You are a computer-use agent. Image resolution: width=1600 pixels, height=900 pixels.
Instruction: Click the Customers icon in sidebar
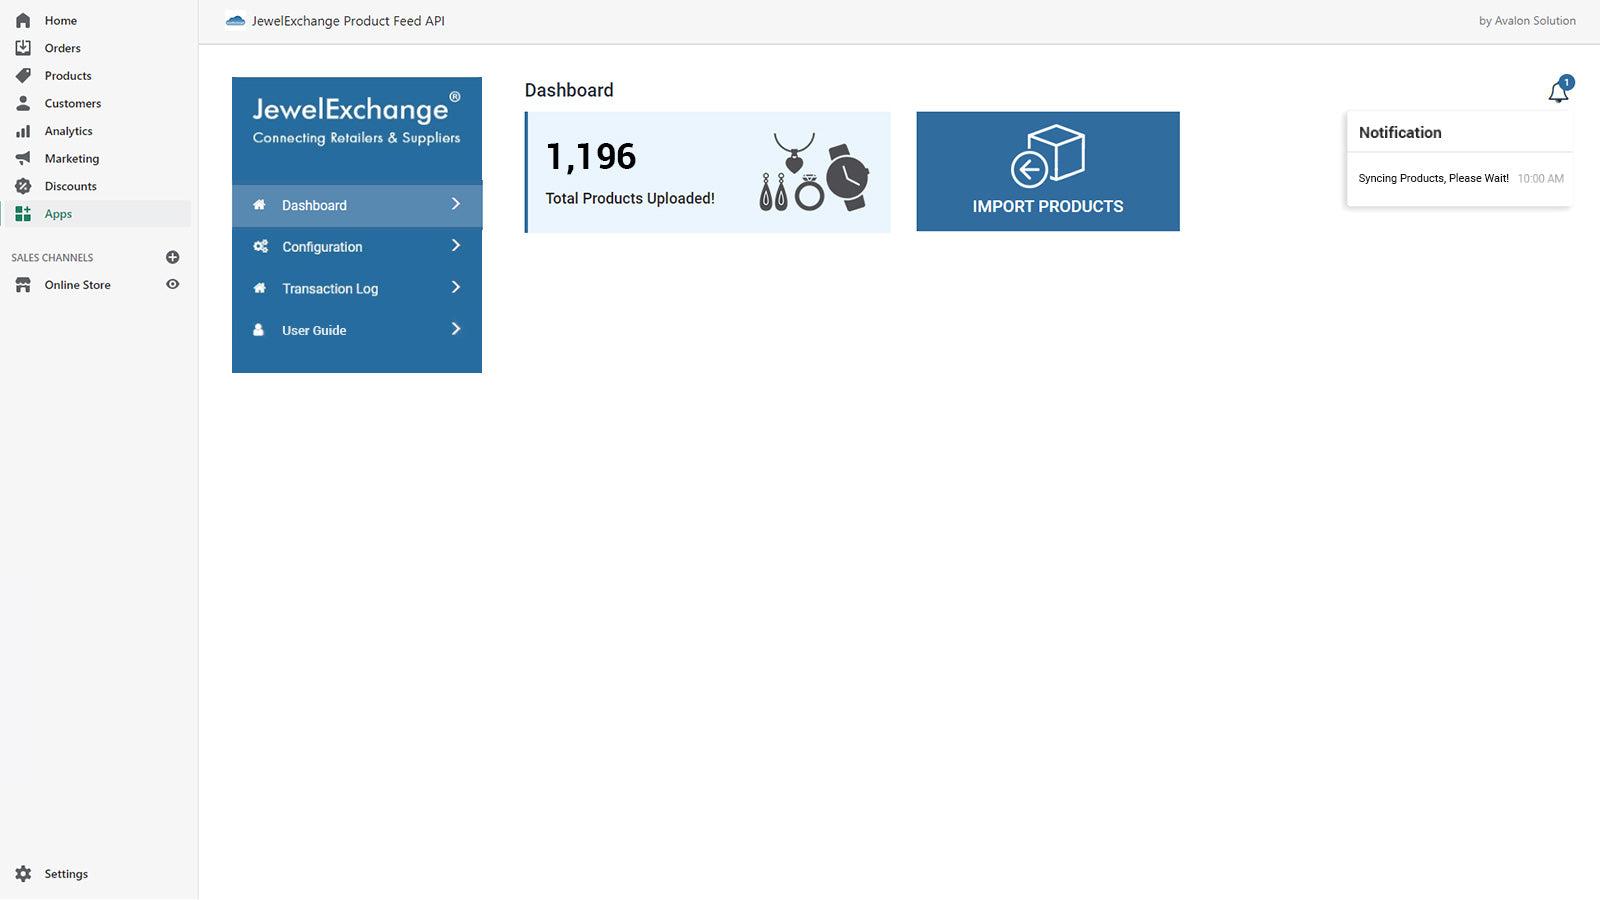click(x=22, y=103)
